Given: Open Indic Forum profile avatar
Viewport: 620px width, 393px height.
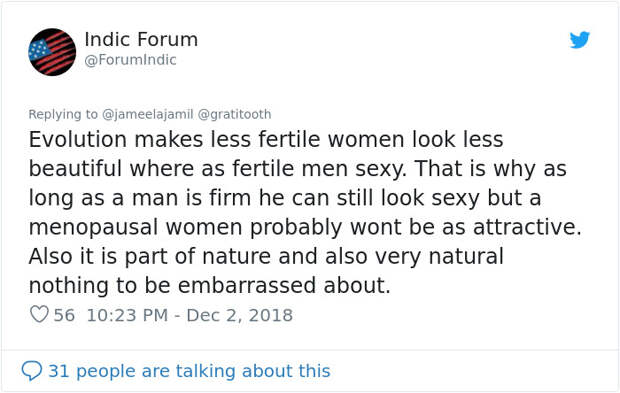Looking at the screenshot, I should [x=52, y=52].
